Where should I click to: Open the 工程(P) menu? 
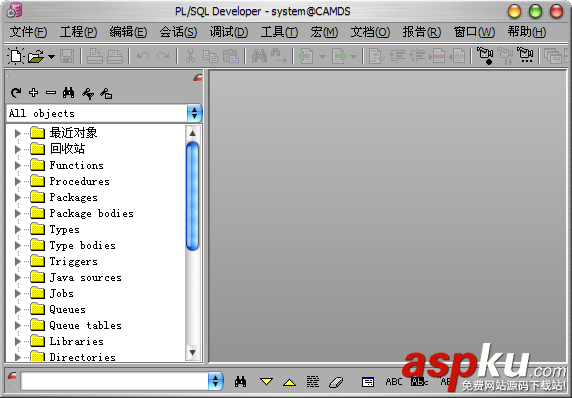[78, 32]
